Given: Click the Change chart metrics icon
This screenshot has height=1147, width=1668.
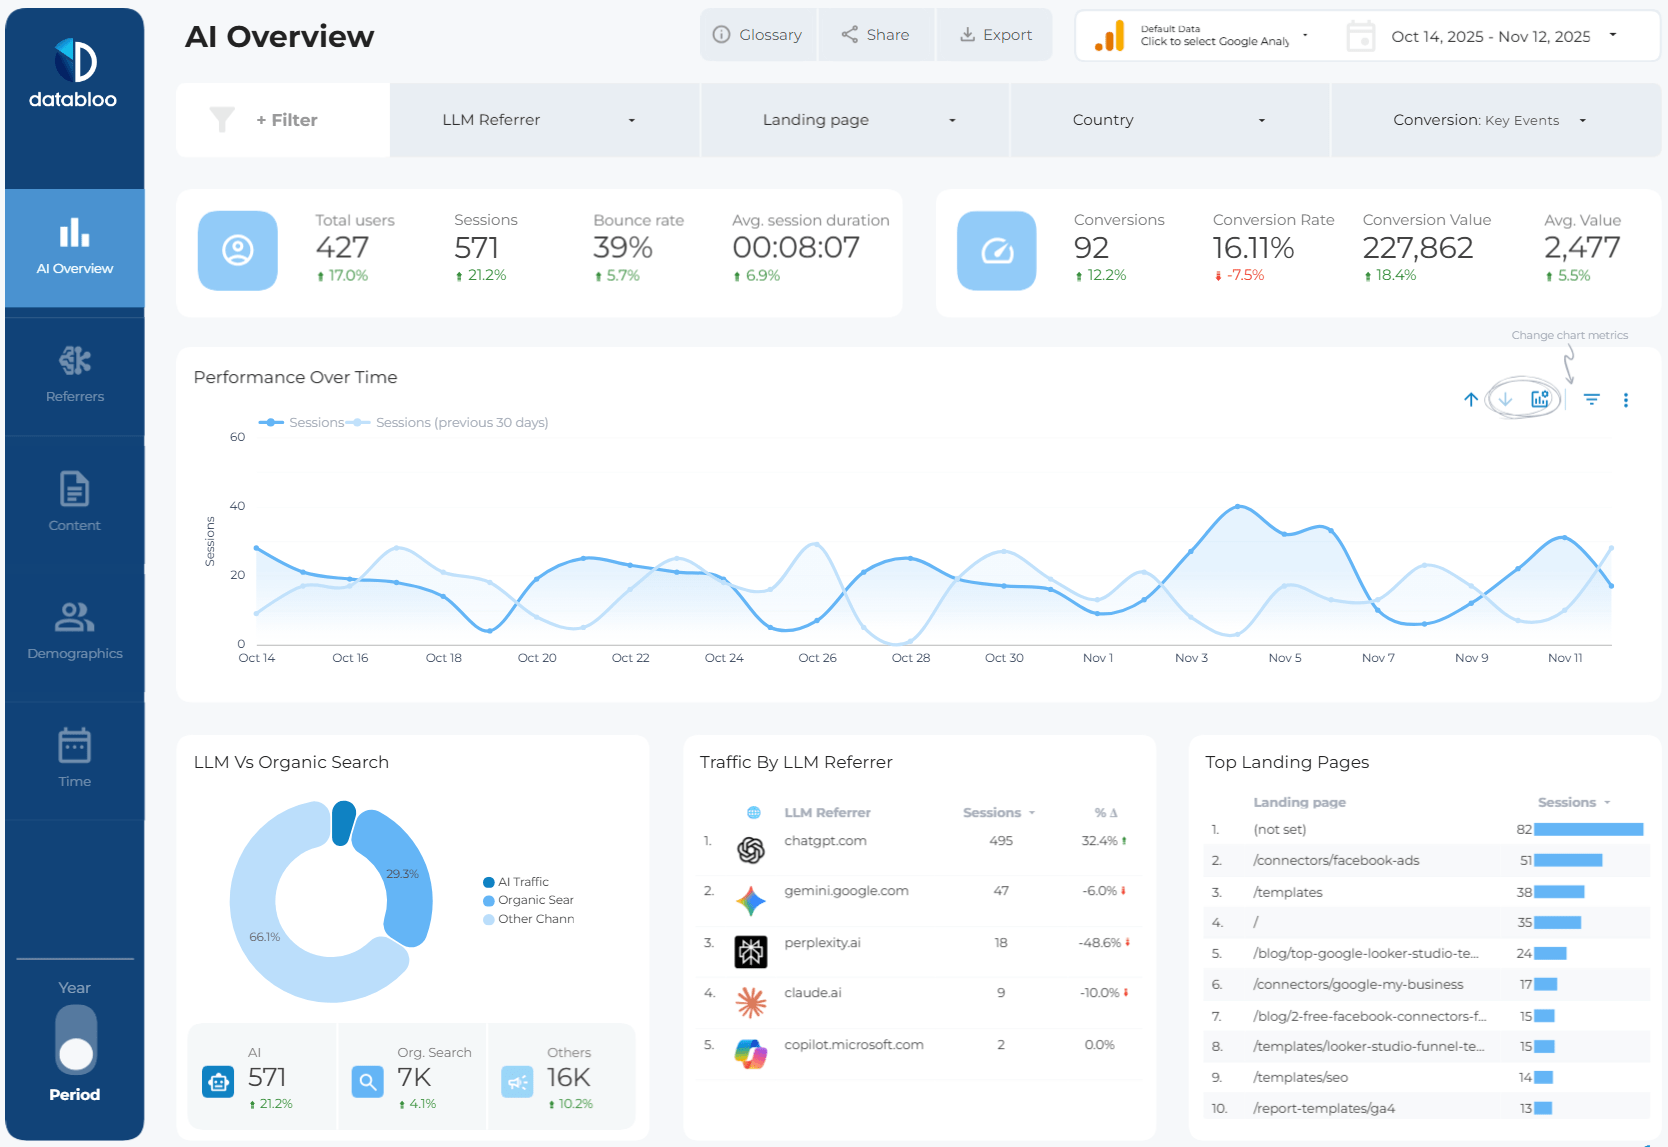Looking at the screenshot, I should pyautogui.click(x=1539, y=399).
